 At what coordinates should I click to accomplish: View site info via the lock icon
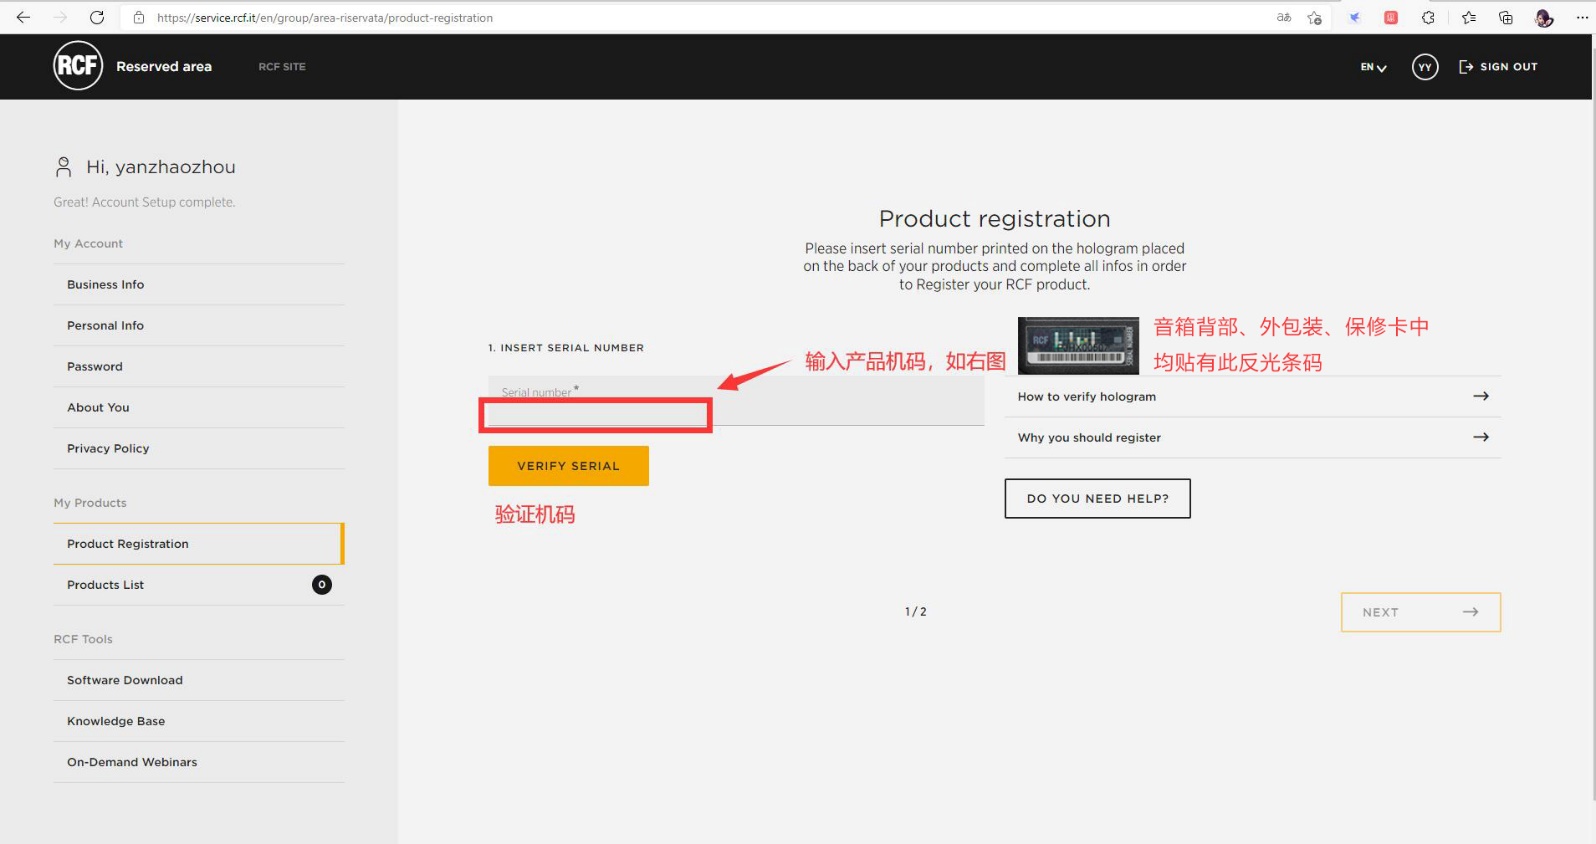tap(139, 18)
